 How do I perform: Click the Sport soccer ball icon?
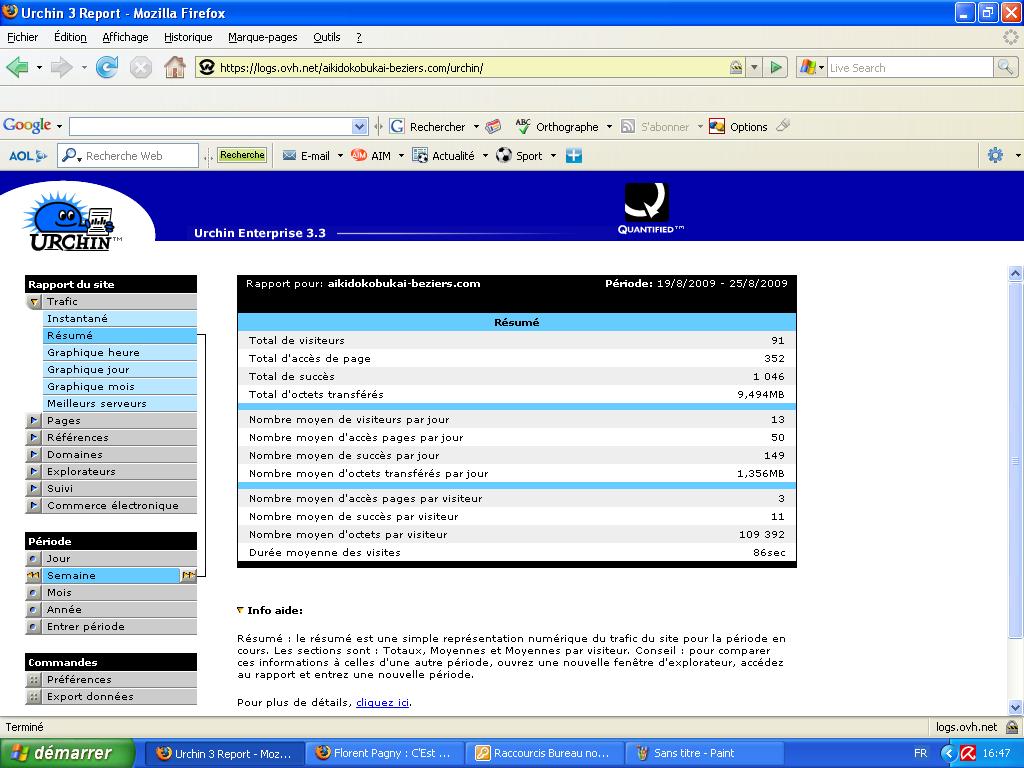pos(504,155)
